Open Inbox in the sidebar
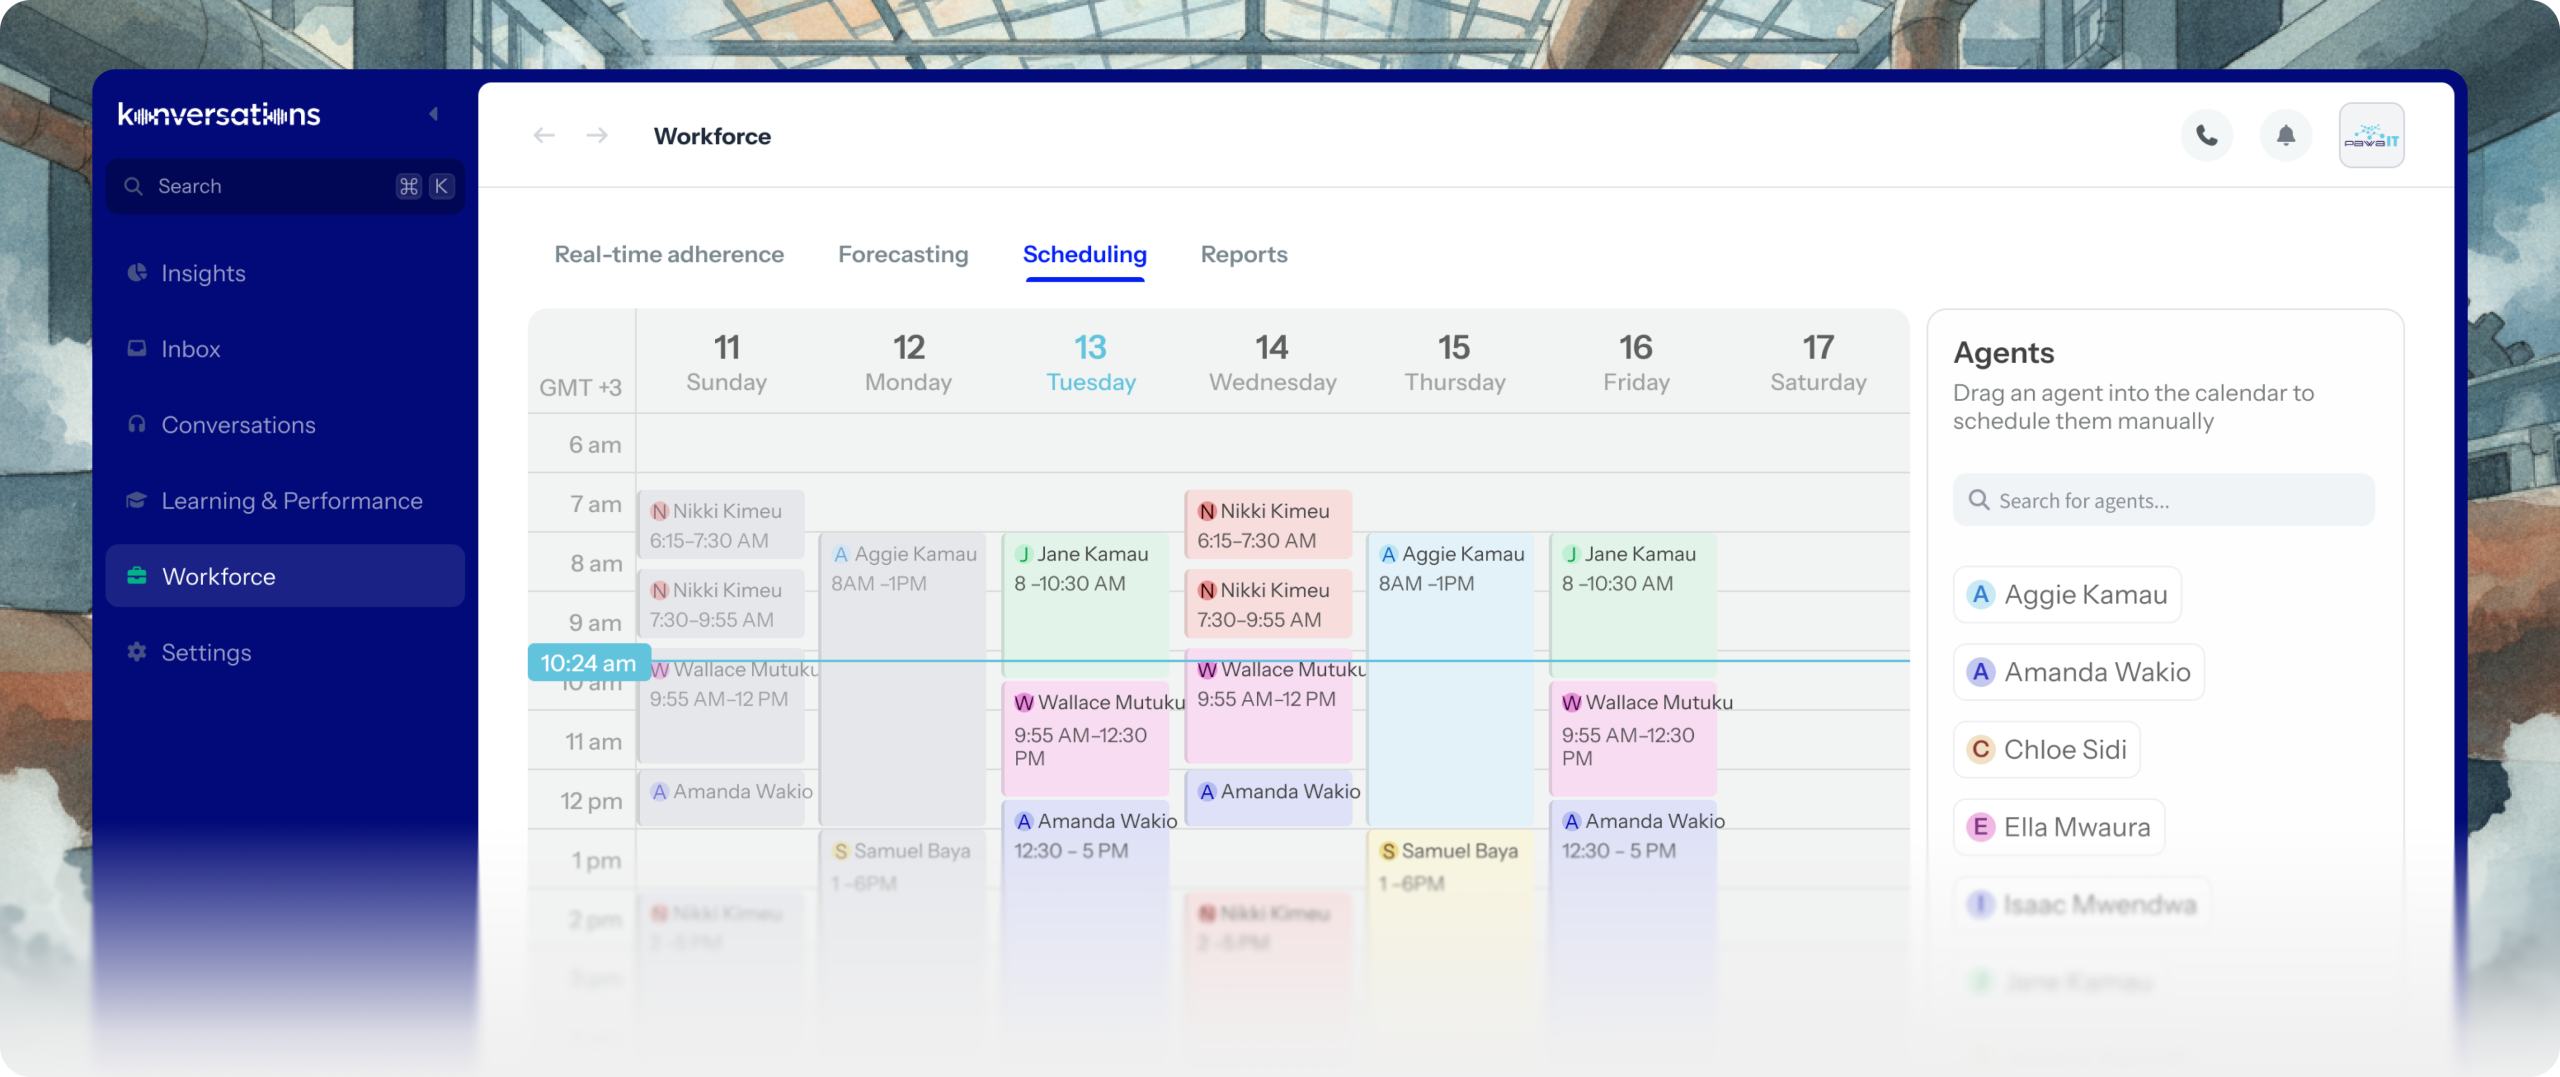The width and height of the screenshot is (2560, 1077). click(190, 349)
